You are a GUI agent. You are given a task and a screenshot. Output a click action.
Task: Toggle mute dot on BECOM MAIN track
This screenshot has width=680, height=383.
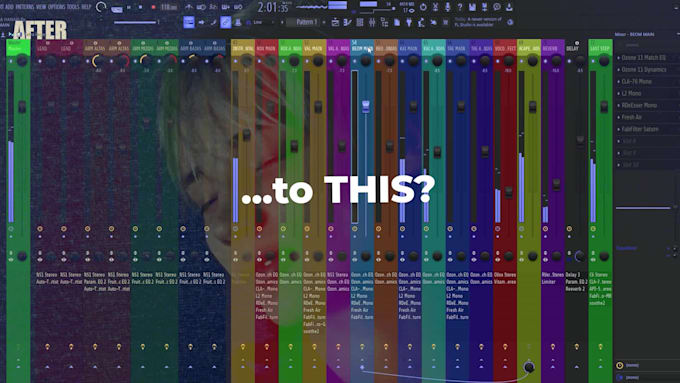(355, 61)
